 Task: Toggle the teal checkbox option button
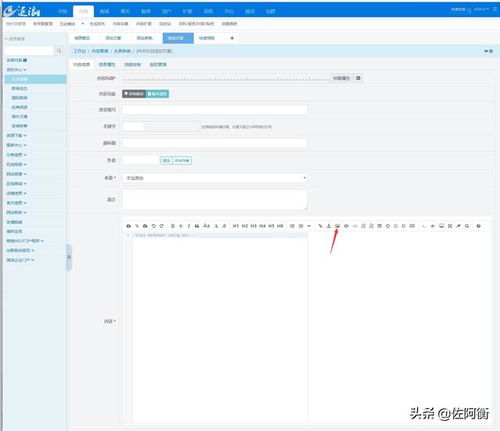[x=157, y=94]
